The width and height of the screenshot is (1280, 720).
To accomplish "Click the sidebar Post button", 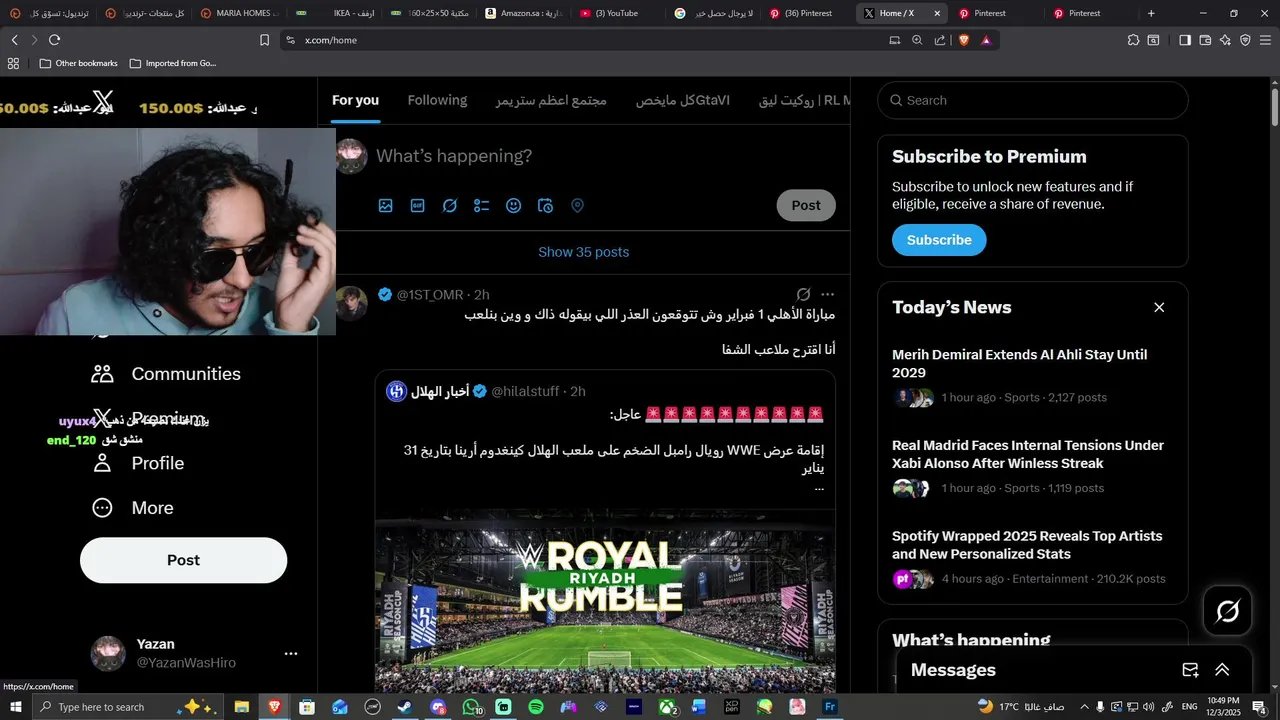I will click(183, 560).
